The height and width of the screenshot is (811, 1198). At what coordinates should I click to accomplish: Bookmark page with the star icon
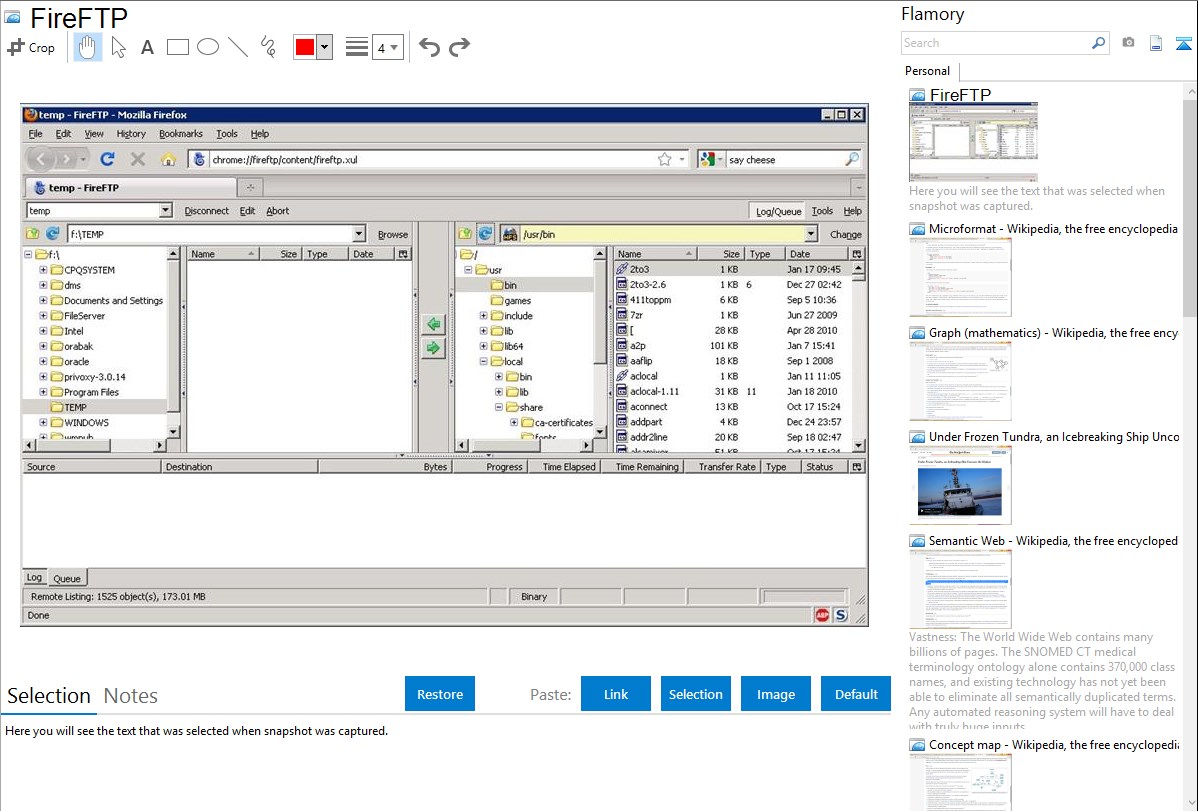tap(665, 159)
